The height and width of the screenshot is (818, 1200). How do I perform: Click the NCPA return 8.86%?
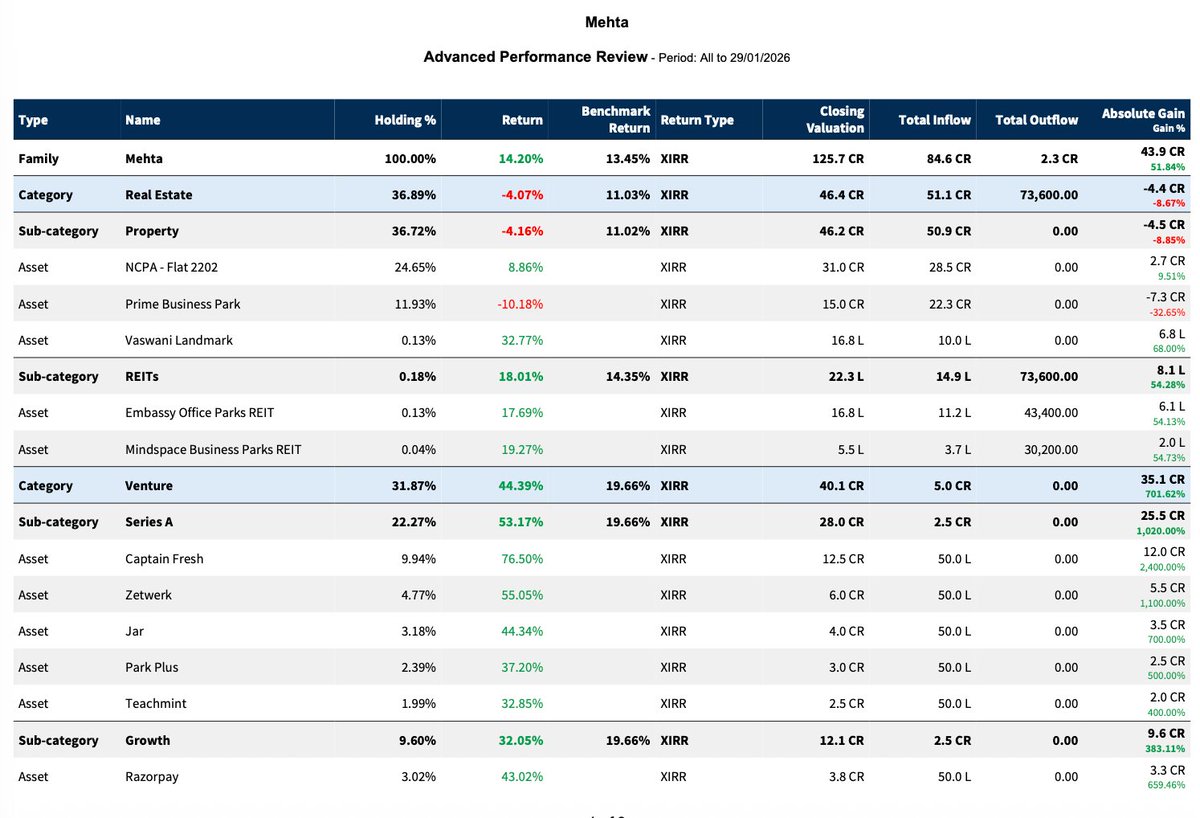click(526, 267)
